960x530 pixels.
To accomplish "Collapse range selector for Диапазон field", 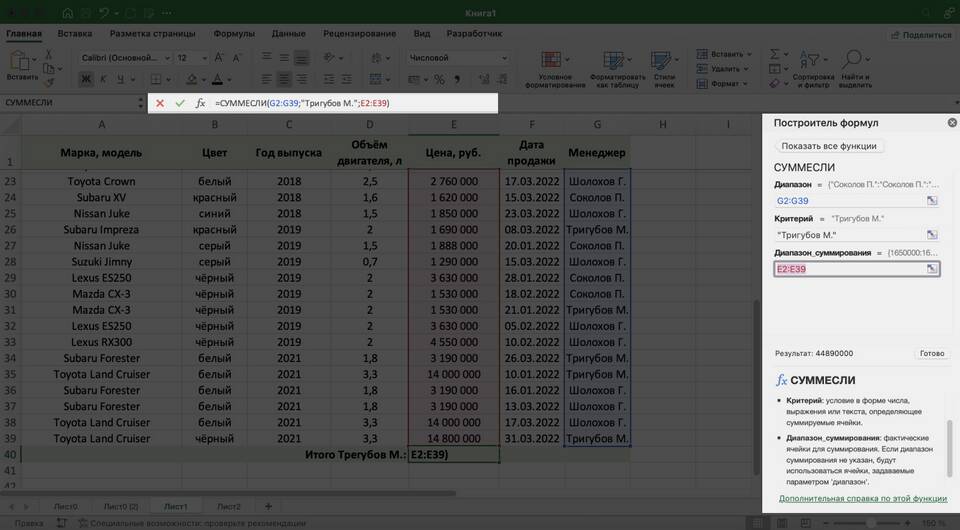I will point(931,201).
